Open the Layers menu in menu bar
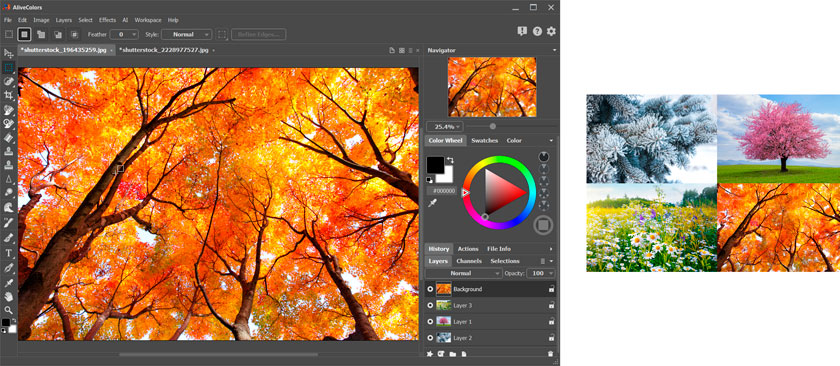 click(64, 20)
